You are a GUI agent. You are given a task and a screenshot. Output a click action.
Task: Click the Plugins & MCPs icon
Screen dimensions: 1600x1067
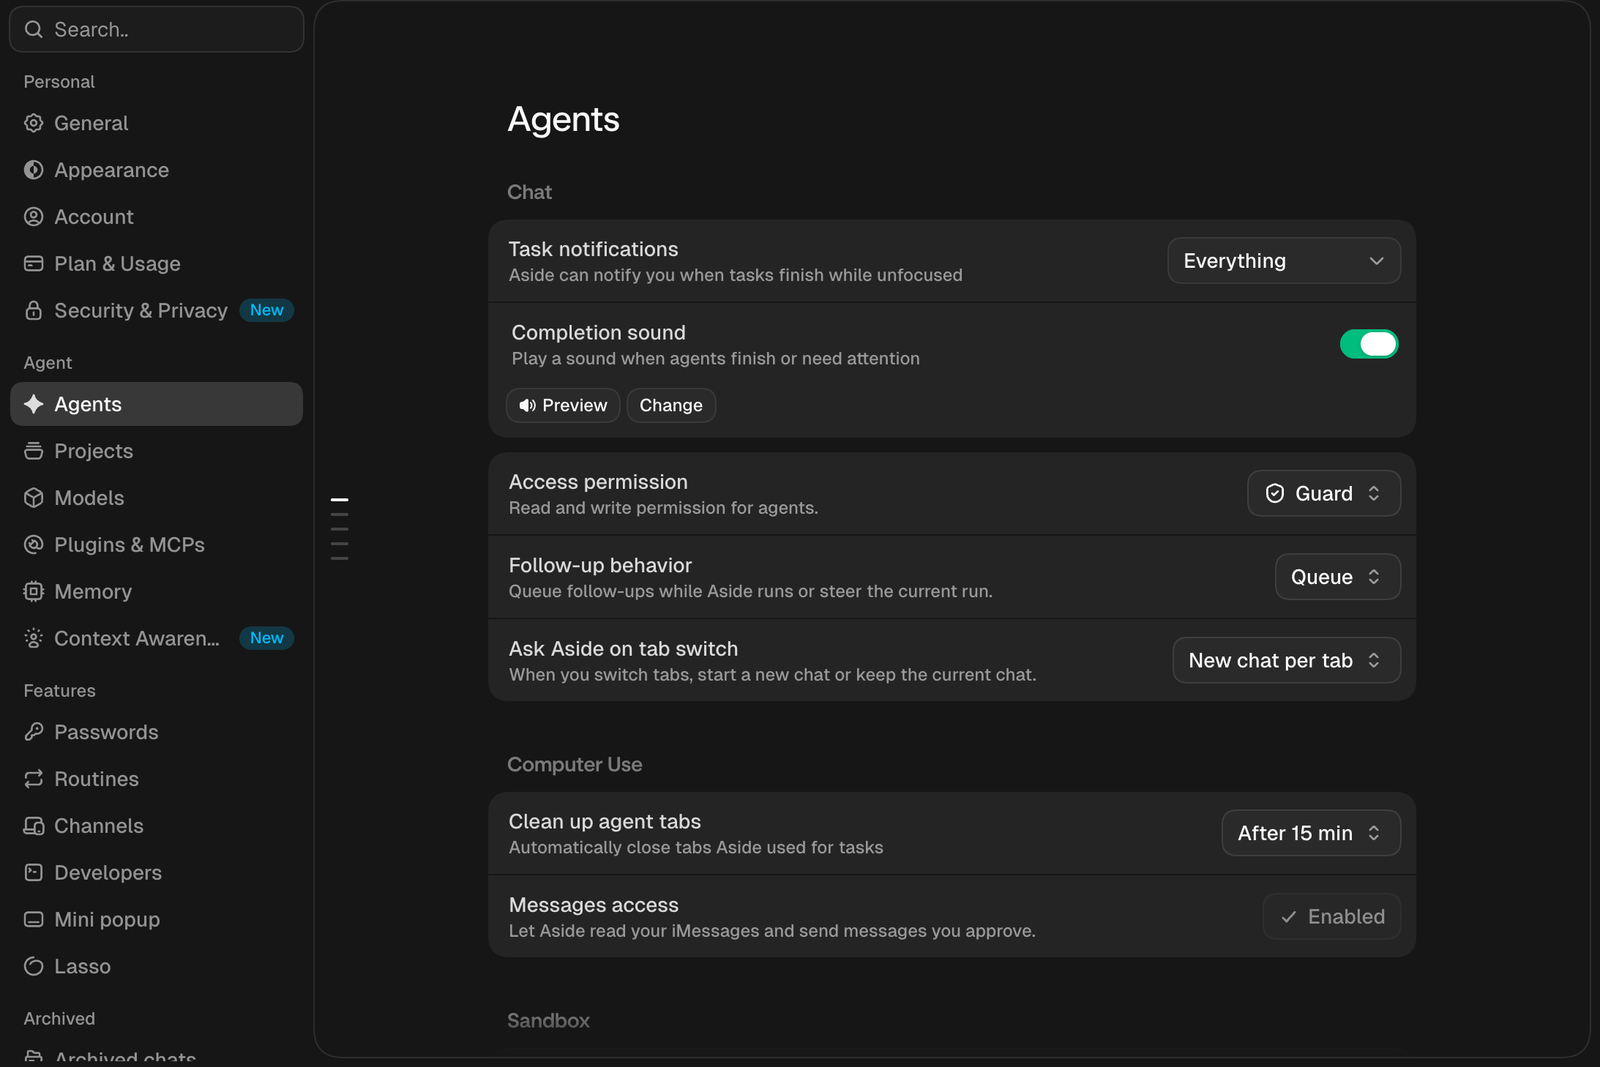pyautogui.click(x=34, y=545)
